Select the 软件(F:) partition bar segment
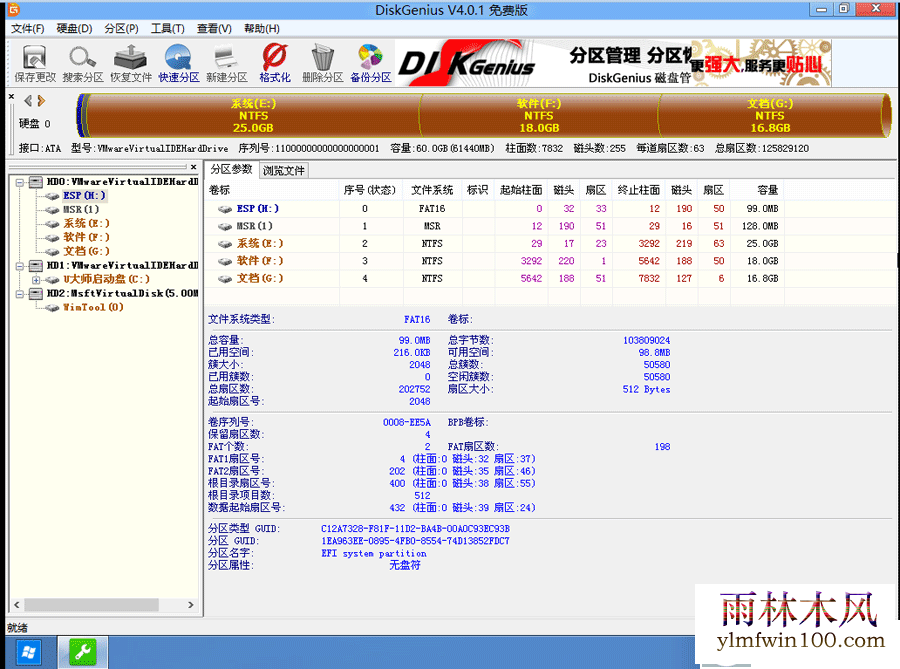 [539, 115]
